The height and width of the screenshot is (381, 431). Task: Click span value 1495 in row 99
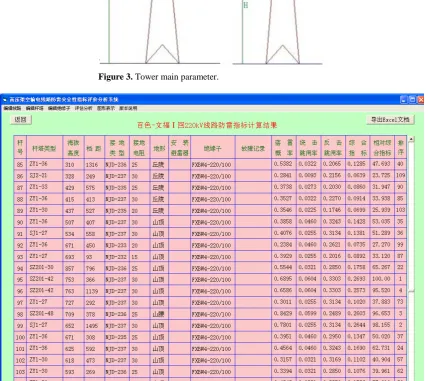[x=94, y=325]
